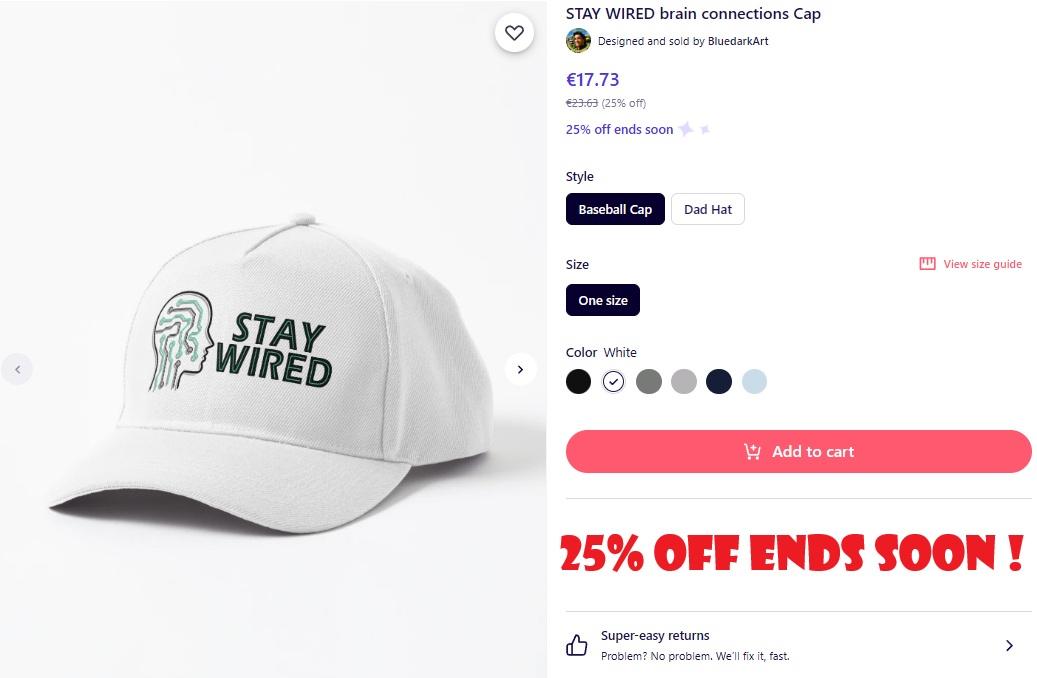Select the navy blue color swatch
Viewport: 1037px width, 678px height.
click(719, 381)
